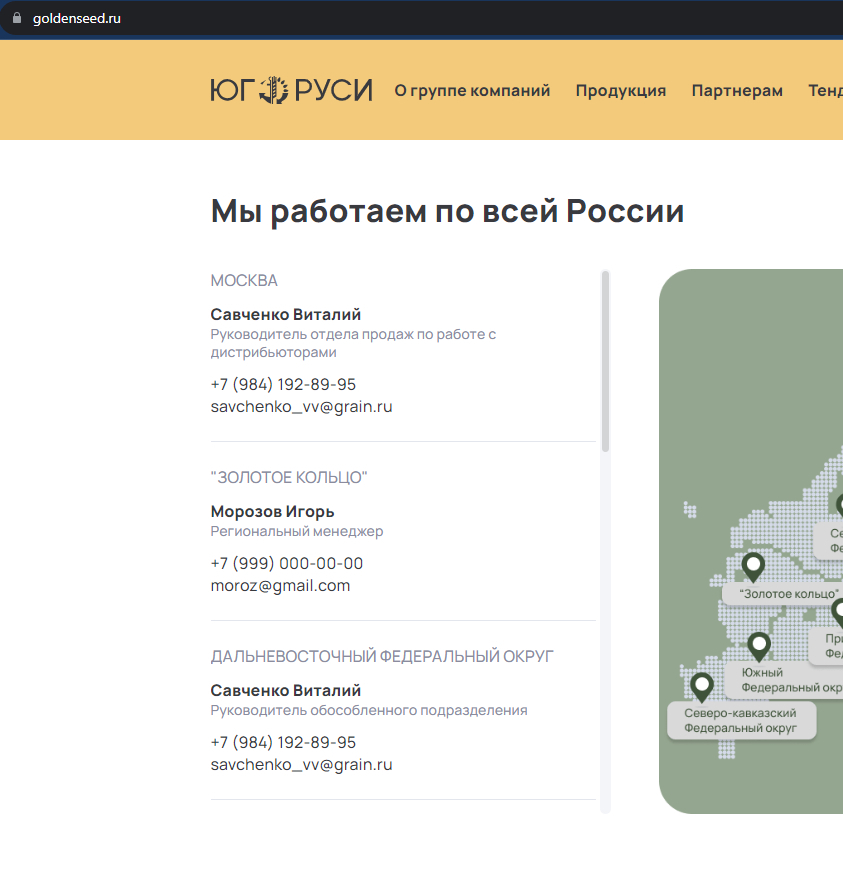The height and width of the screenshot is (878, 843).
Task: Click the Мы работаем по всей России heading
Action: tap(447, 212)
